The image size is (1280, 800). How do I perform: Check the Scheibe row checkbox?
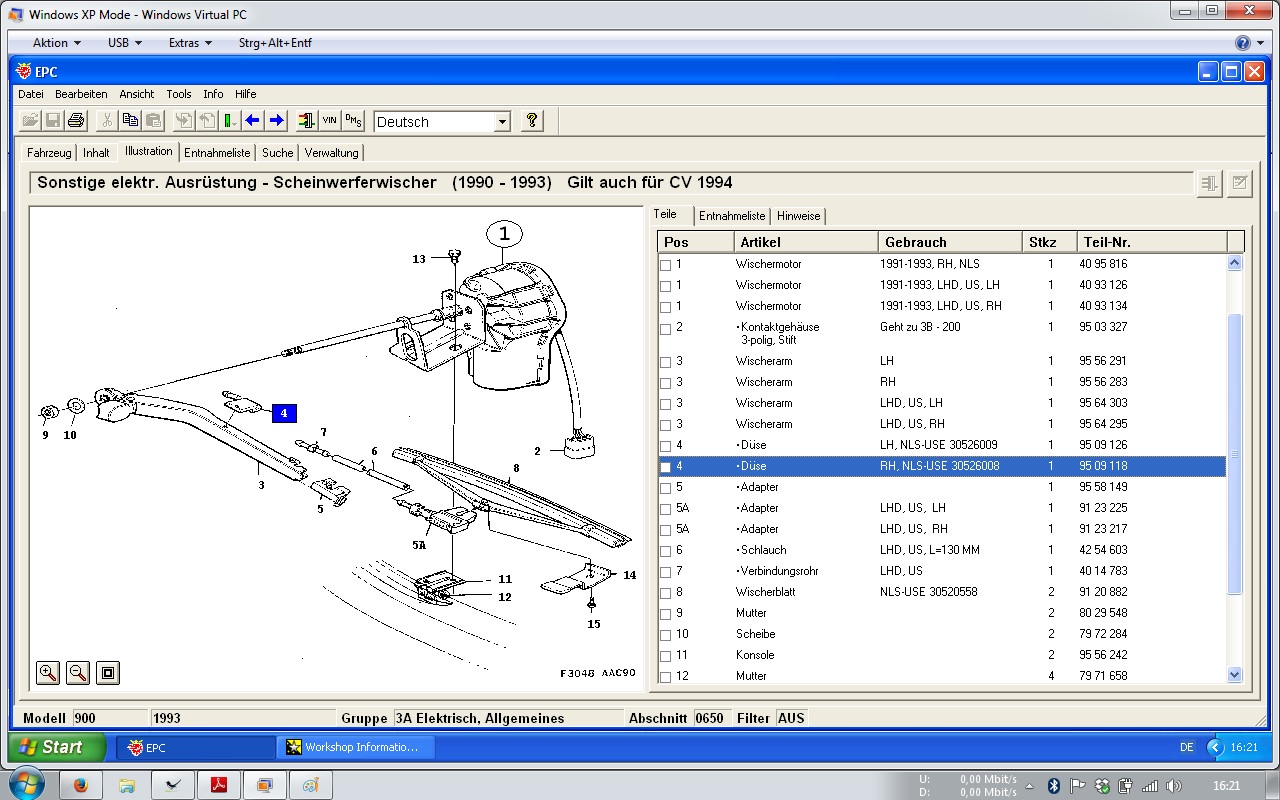pos(666,635)
